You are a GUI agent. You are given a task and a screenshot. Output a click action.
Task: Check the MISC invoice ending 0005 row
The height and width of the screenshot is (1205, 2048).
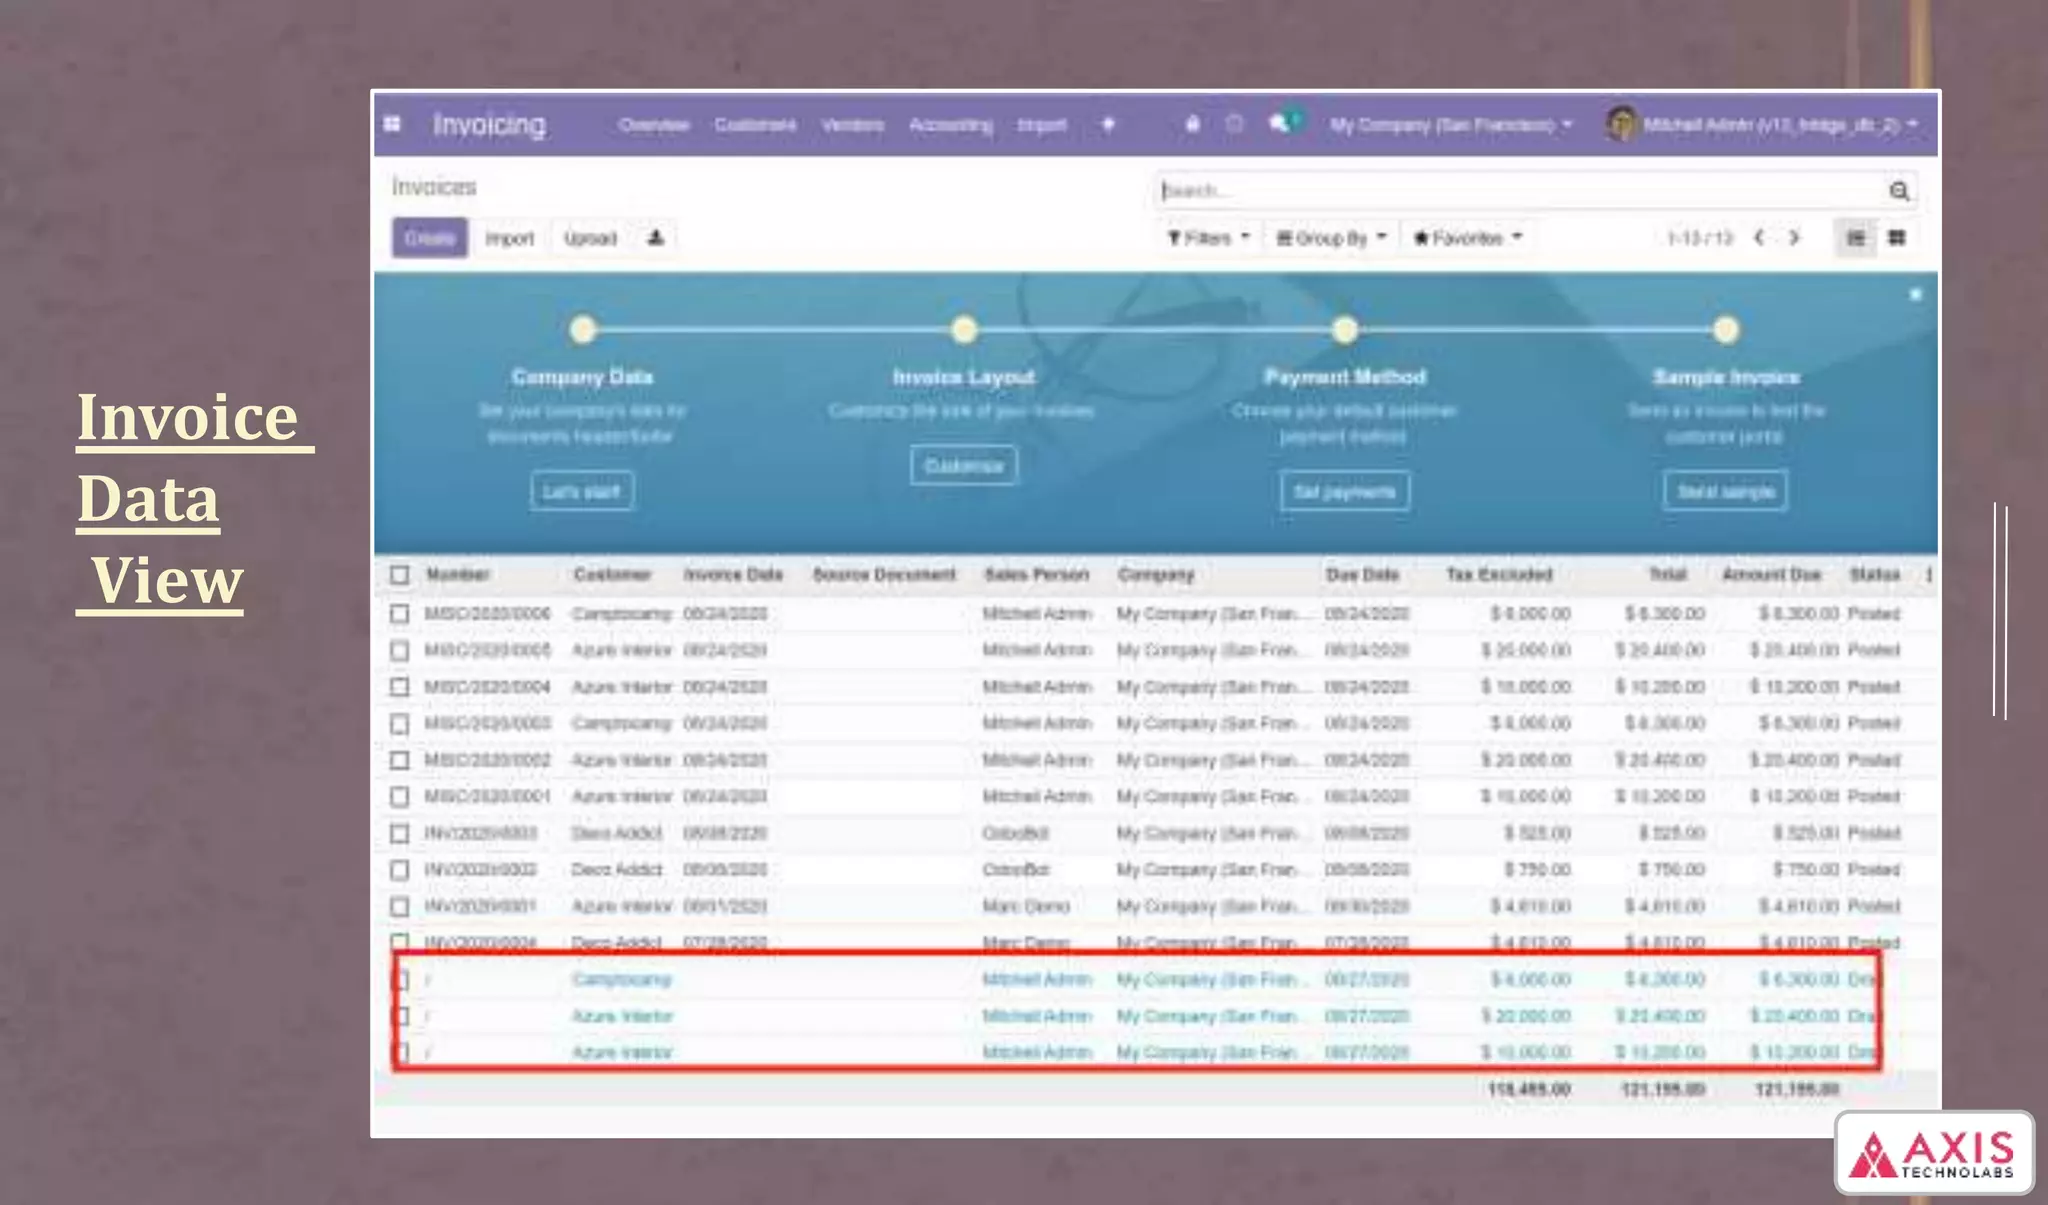(x=400, y=650)
